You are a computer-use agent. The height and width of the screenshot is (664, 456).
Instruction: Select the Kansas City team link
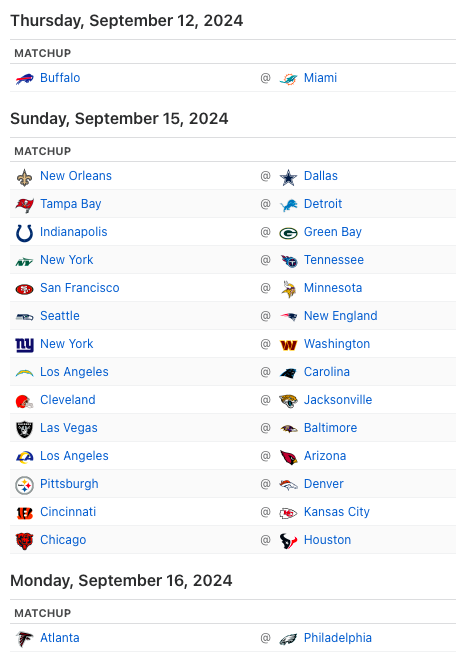coord(337,512)
